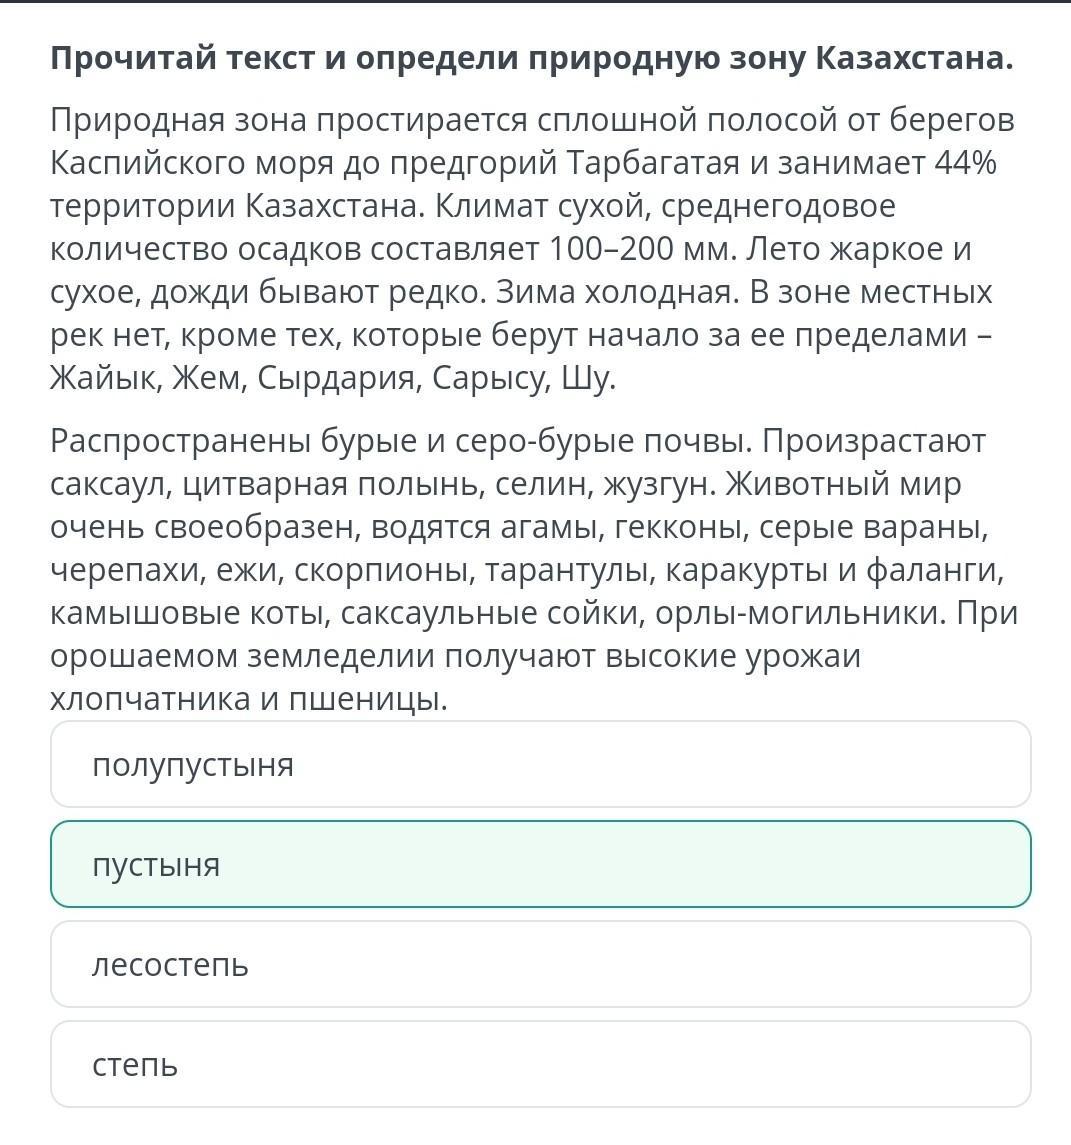
Task: Click the word «Казахстана» in the bold heading
Action: click(x=914, y=58)
